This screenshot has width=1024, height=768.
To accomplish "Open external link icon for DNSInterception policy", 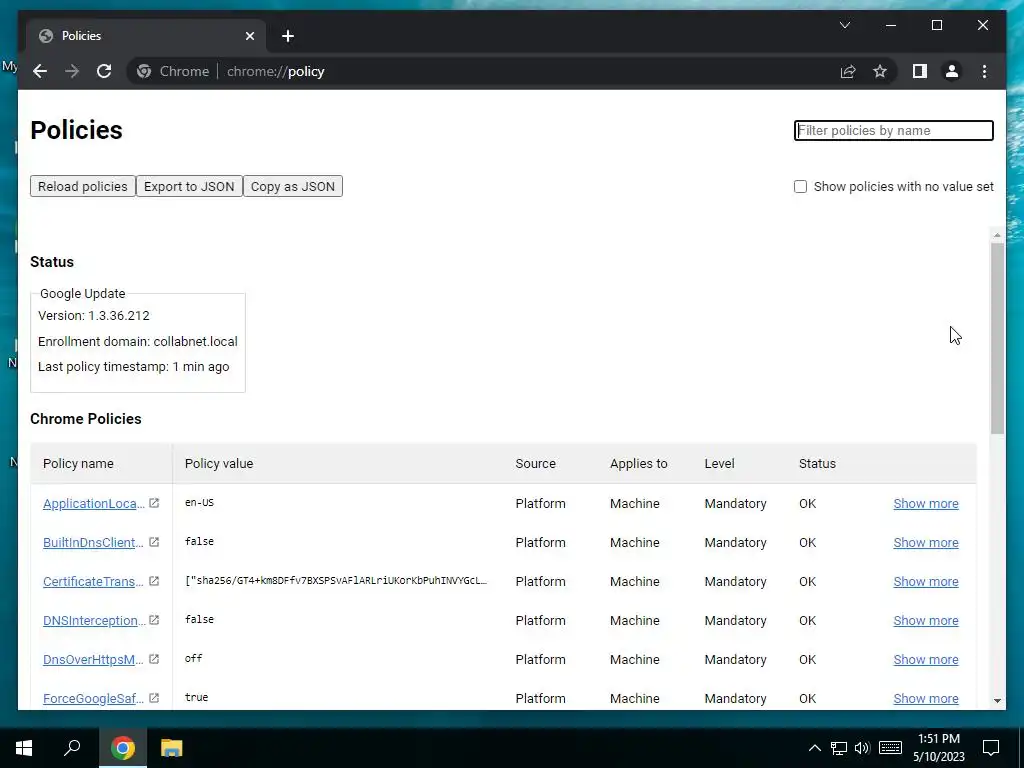I will 154,620.
